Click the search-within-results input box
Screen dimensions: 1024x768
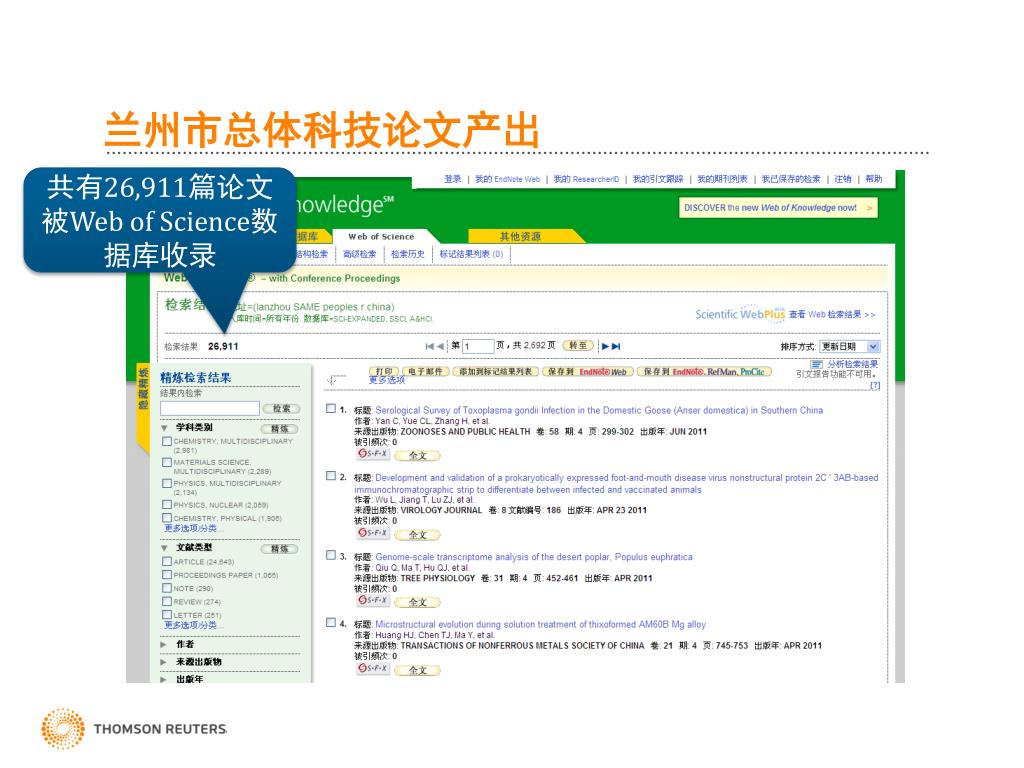tap(210, 409)
